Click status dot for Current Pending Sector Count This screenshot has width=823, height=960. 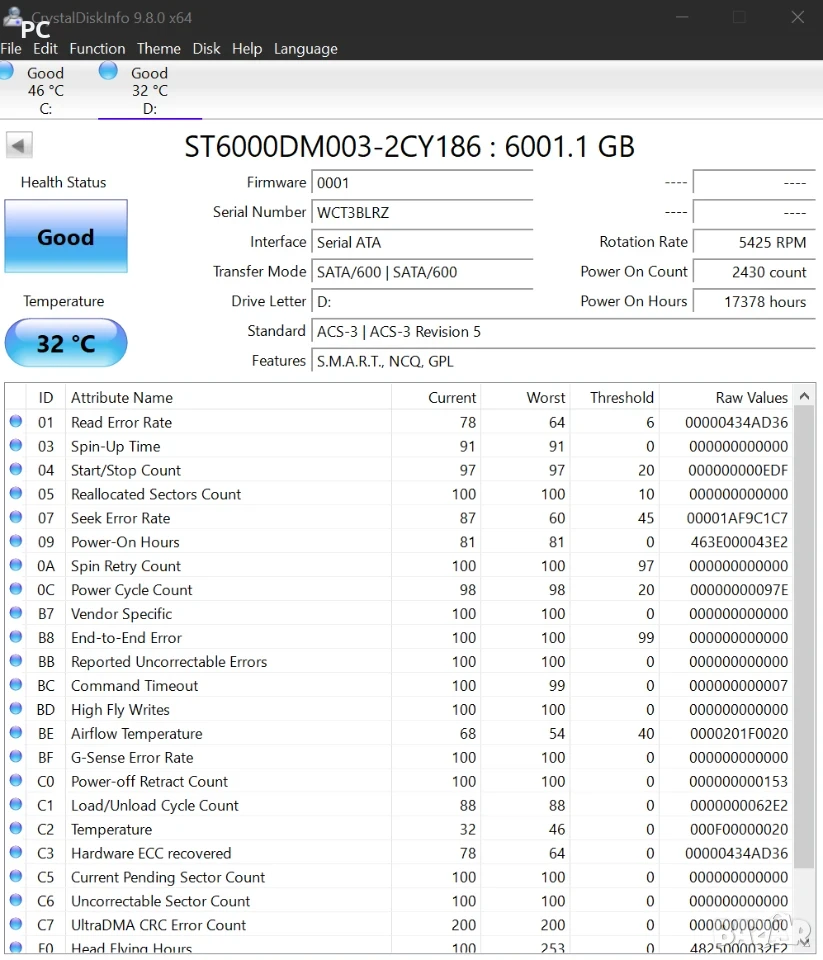pyautogui.click(x=16, y=876)
